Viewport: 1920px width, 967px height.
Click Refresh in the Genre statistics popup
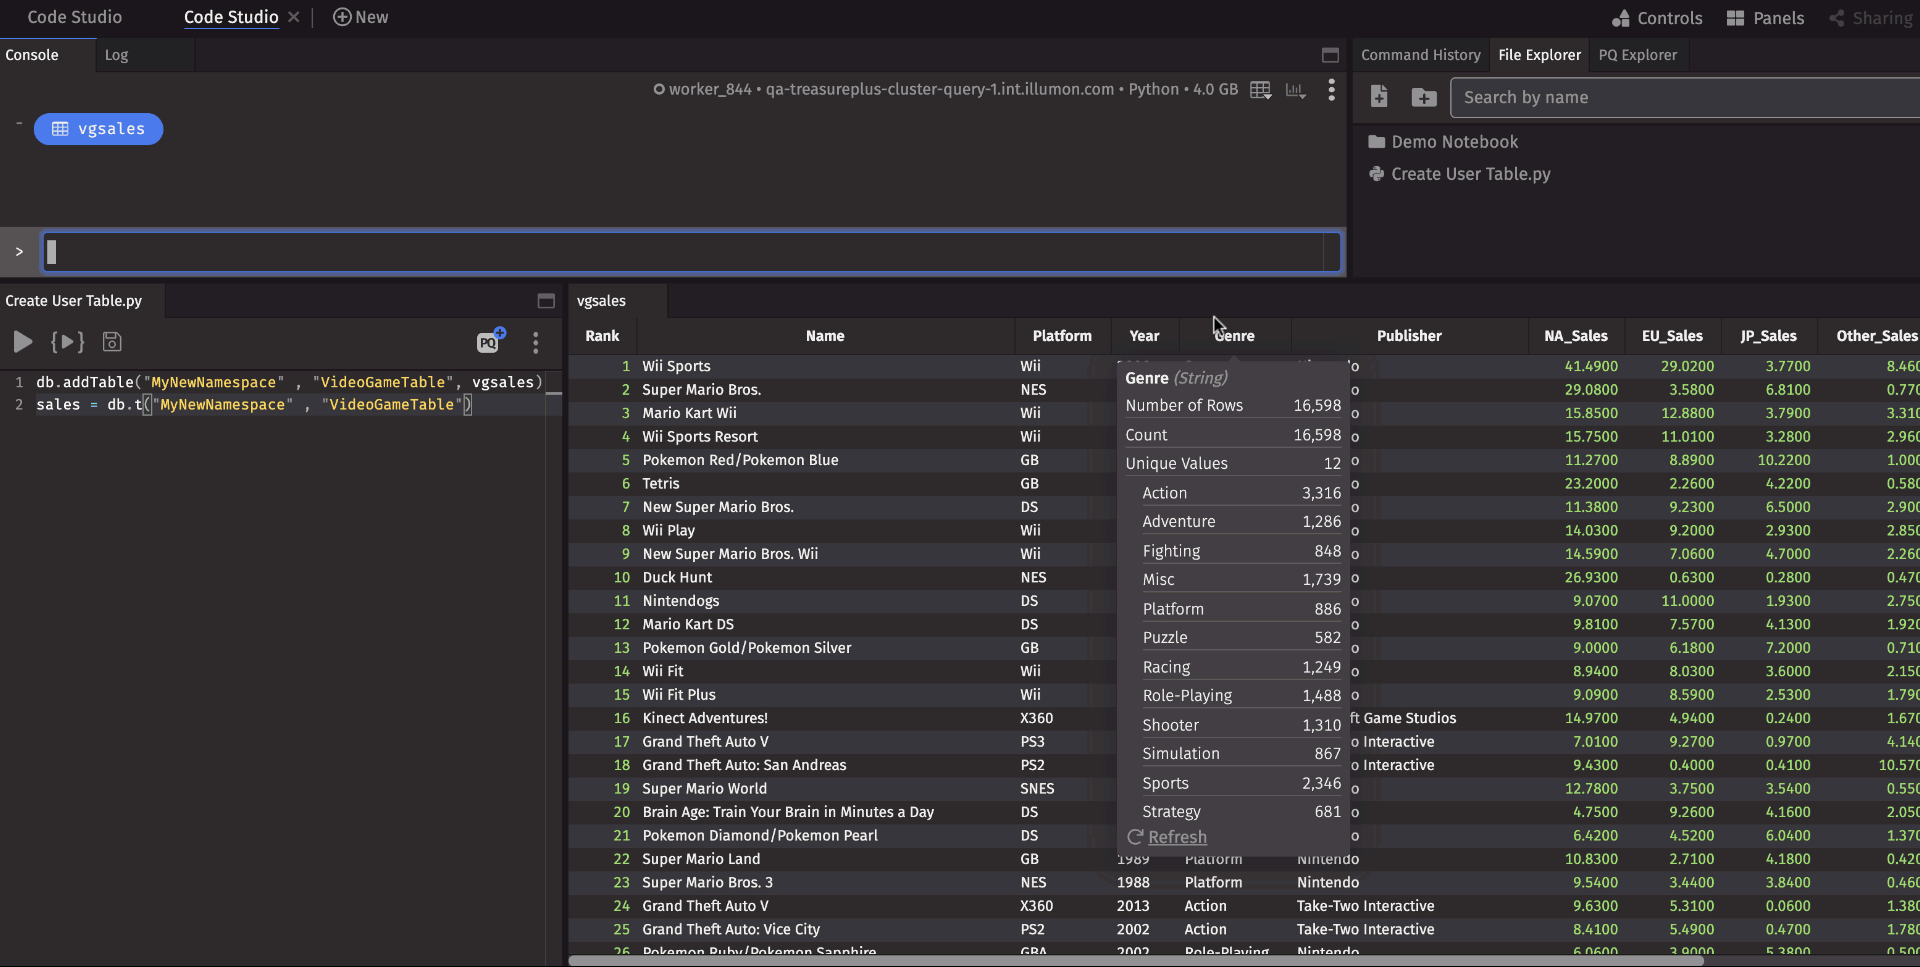tap(1167, 837)
